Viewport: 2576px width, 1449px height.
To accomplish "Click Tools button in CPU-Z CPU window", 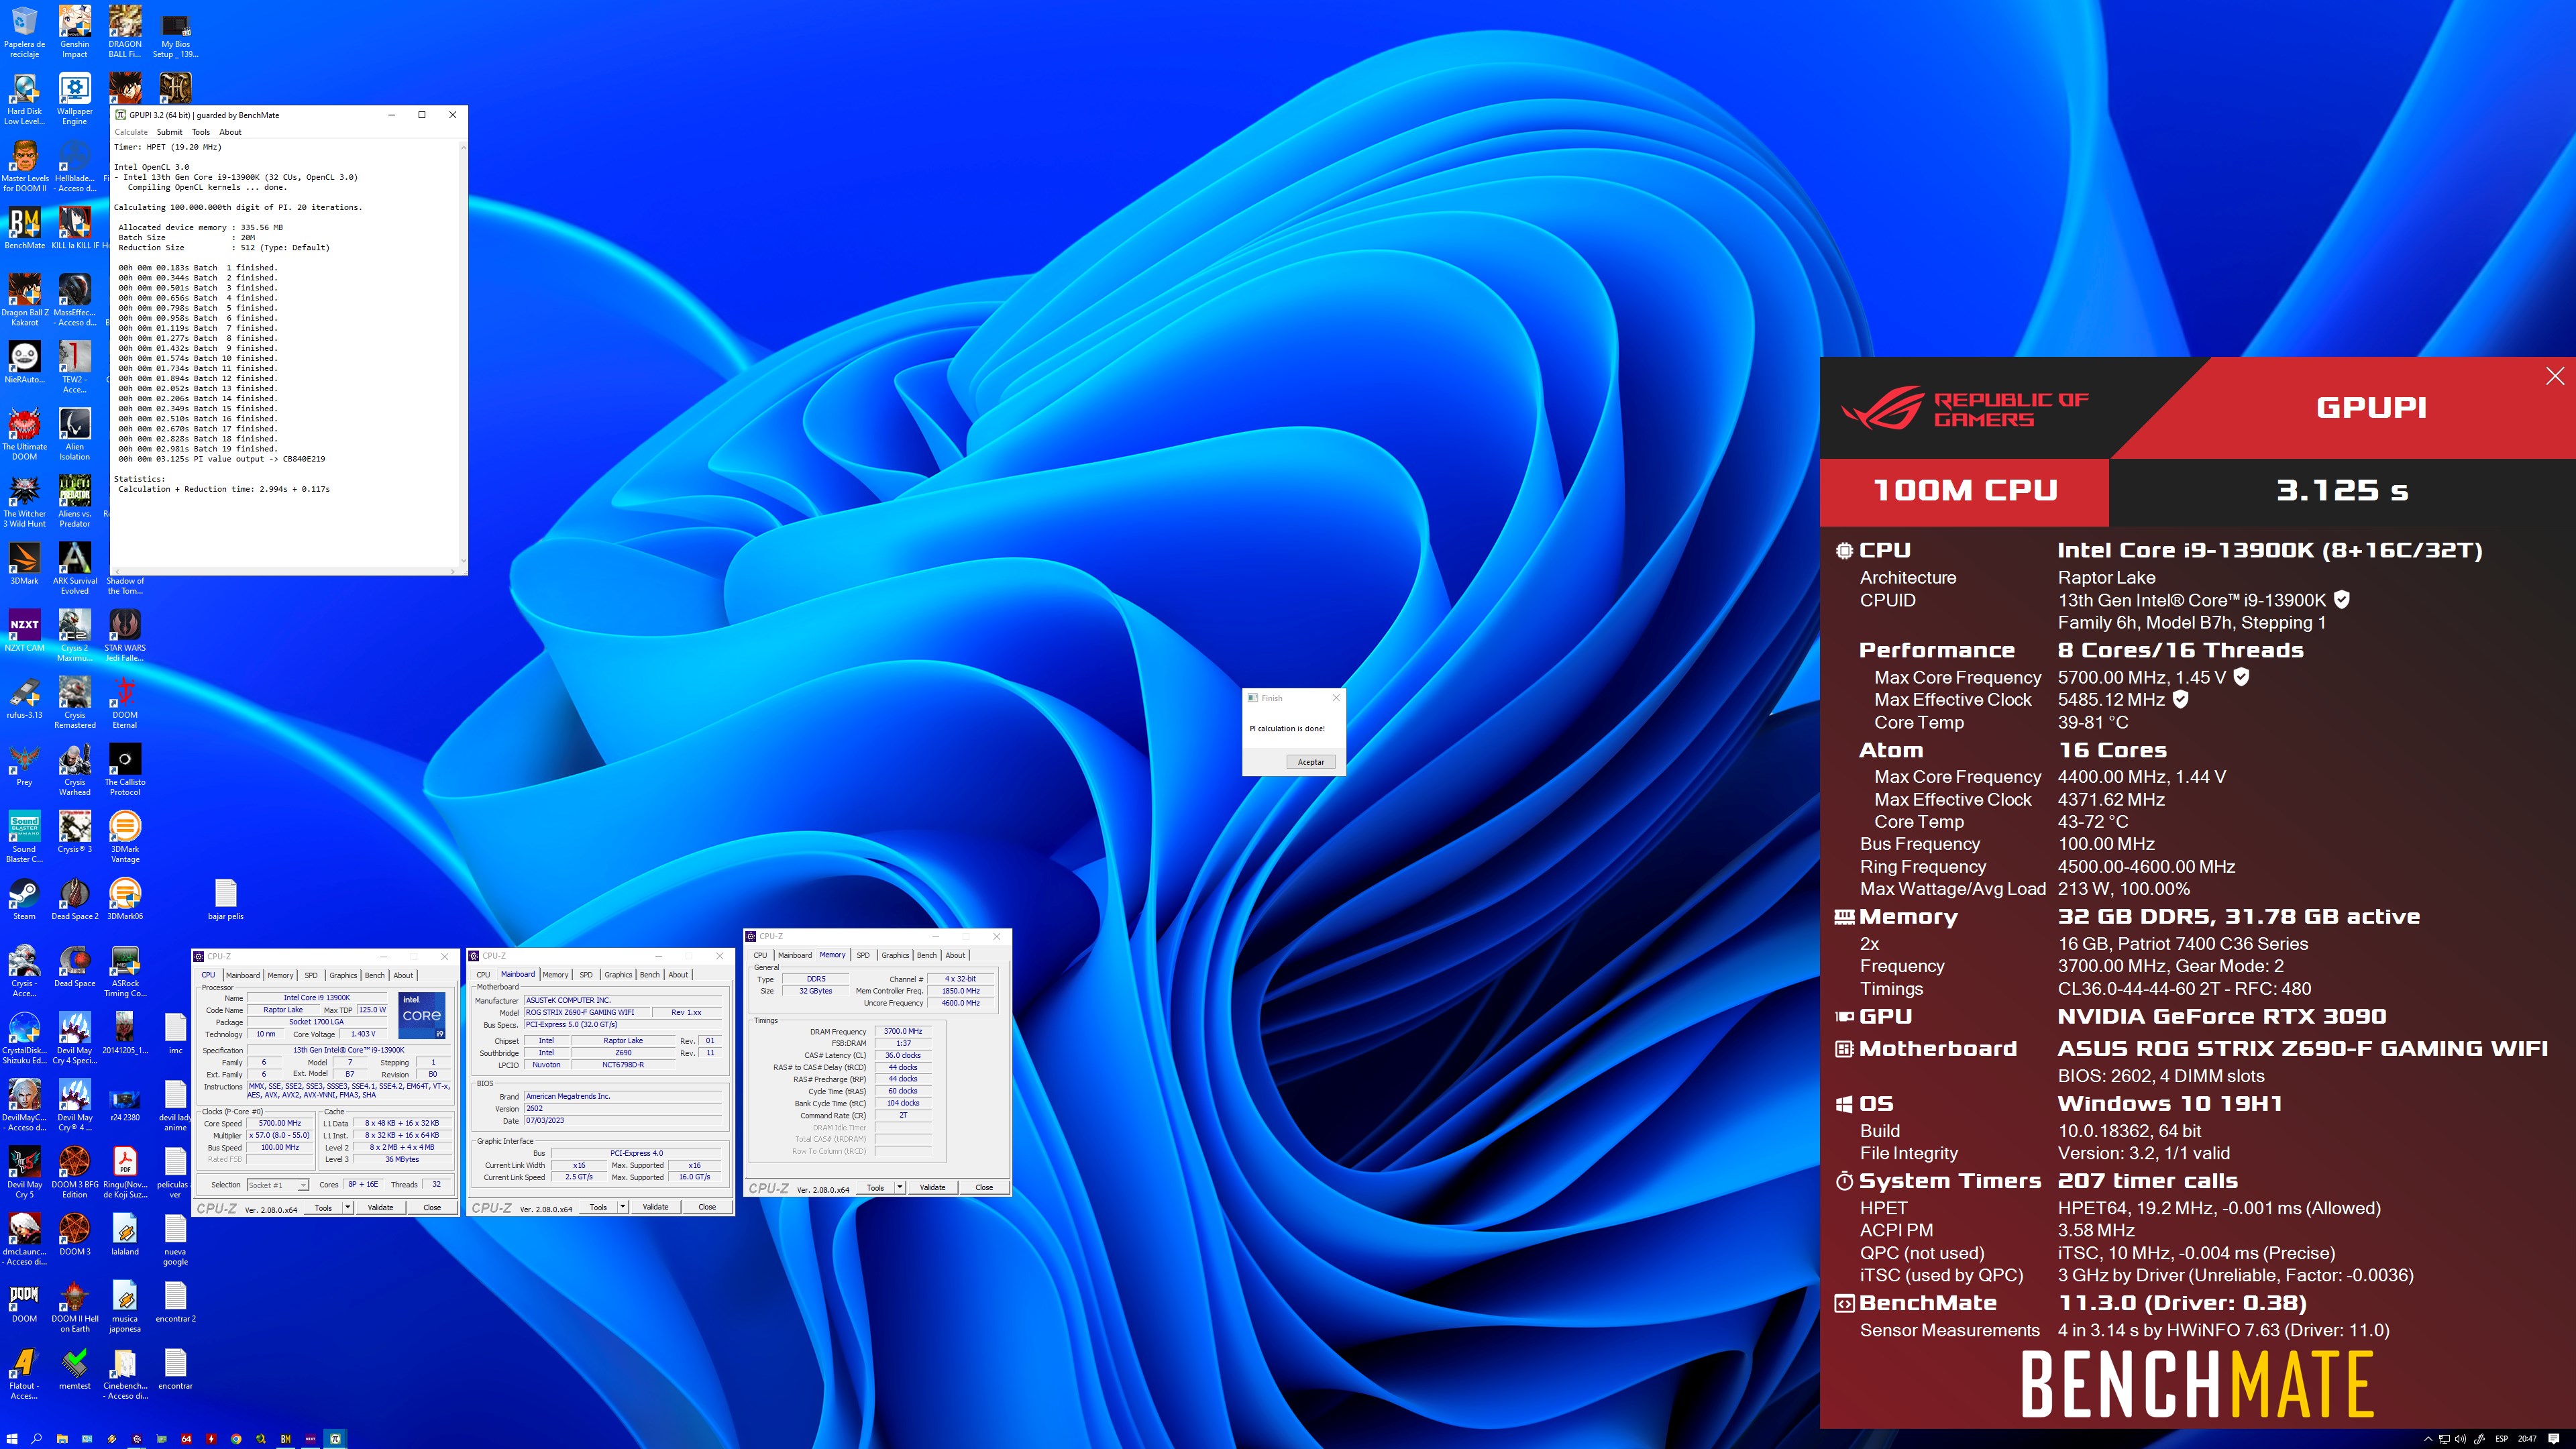I will pos(323,1207).
